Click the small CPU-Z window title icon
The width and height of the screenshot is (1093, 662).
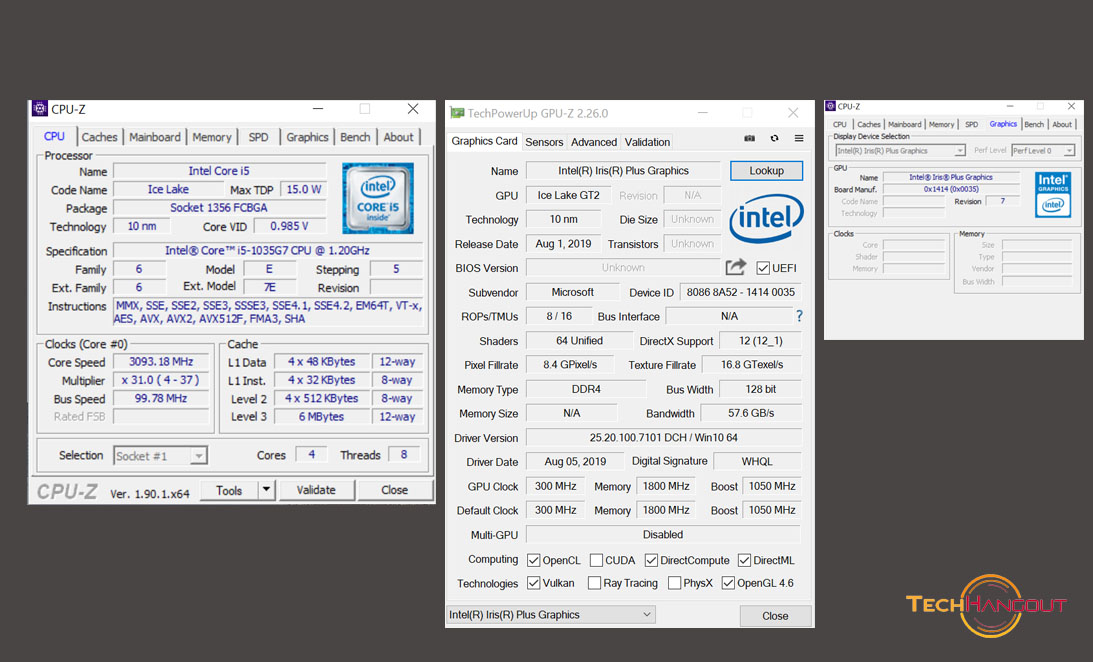tap(830, 106)
